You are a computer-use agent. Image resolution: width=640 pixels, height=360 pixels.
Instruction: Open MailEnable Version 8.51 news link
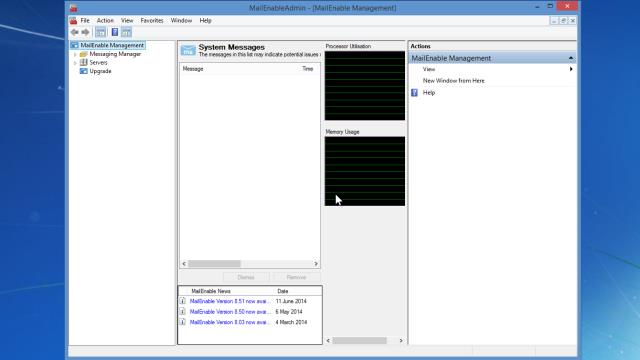coord(230,301)
